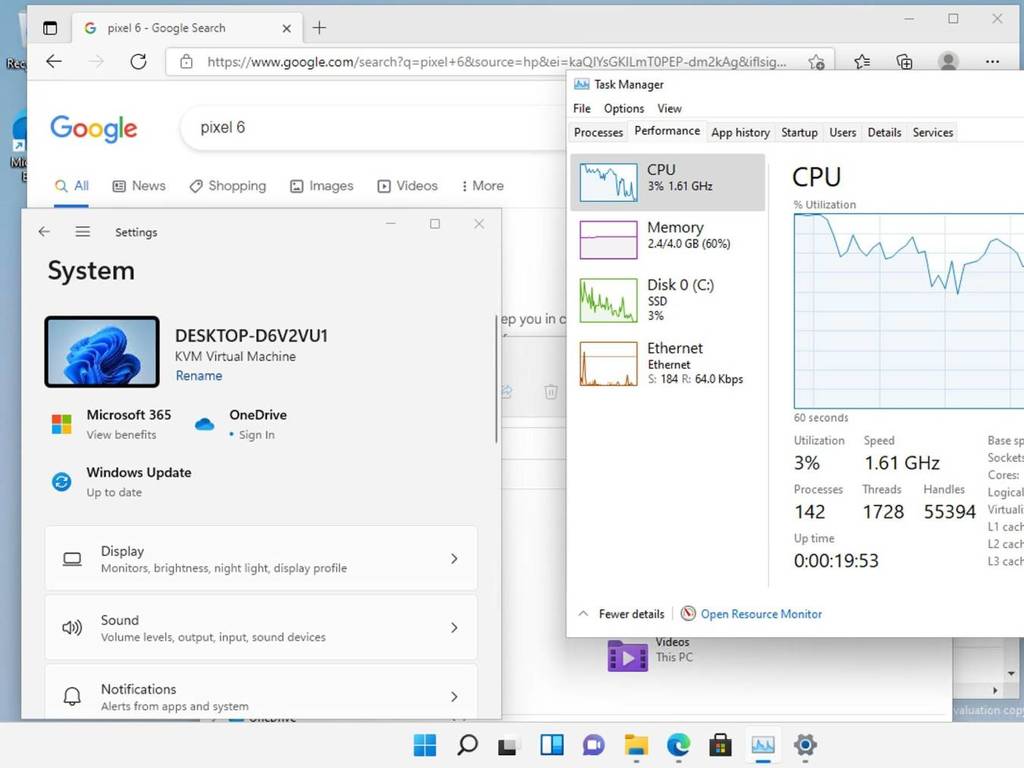Select the Performance tab
Image resolution: width=1024 pixels, height=768 pixels.
point(667,131)
